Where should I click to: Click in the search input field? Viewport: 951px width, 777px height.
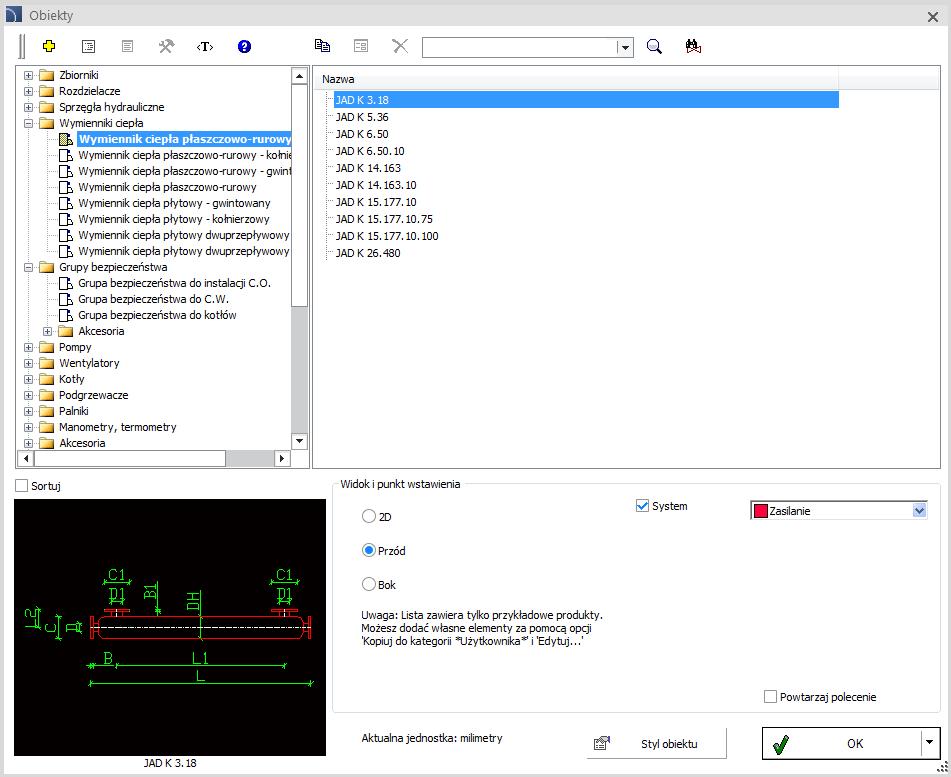pos(520,47)
